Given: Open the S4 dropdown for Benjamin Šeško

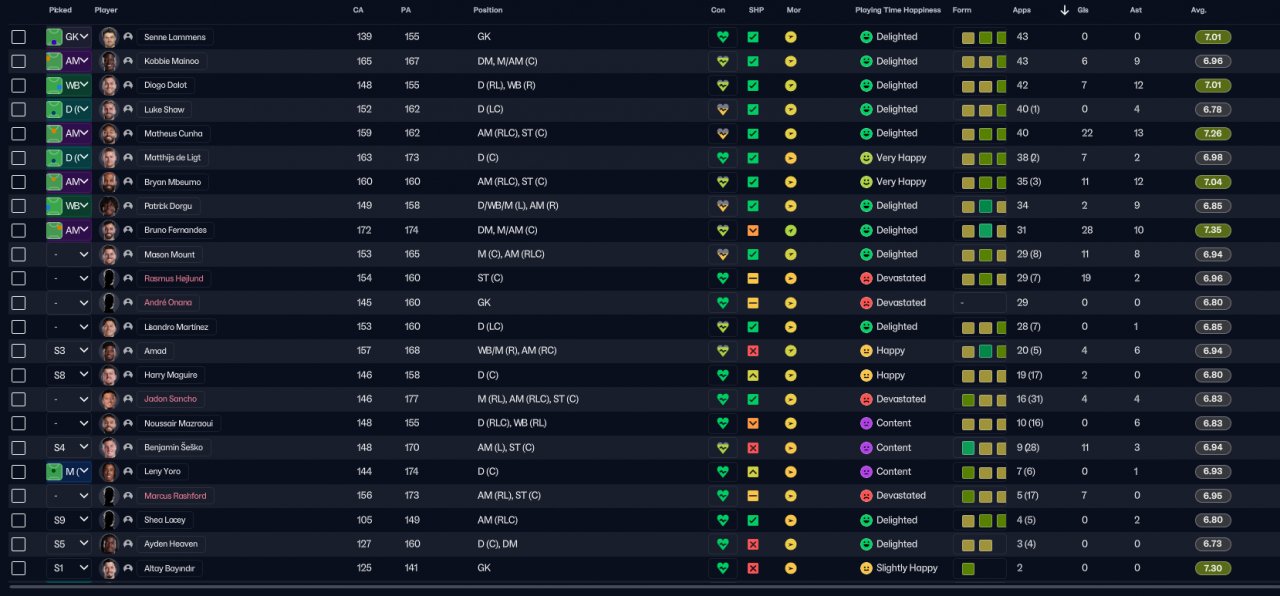Looking at the screenshot, I should (68, 447).
